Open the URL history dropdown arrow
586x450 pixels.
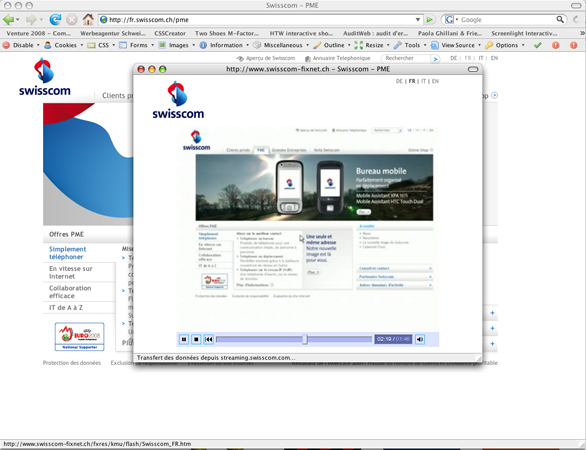click(x=417, y=19)
